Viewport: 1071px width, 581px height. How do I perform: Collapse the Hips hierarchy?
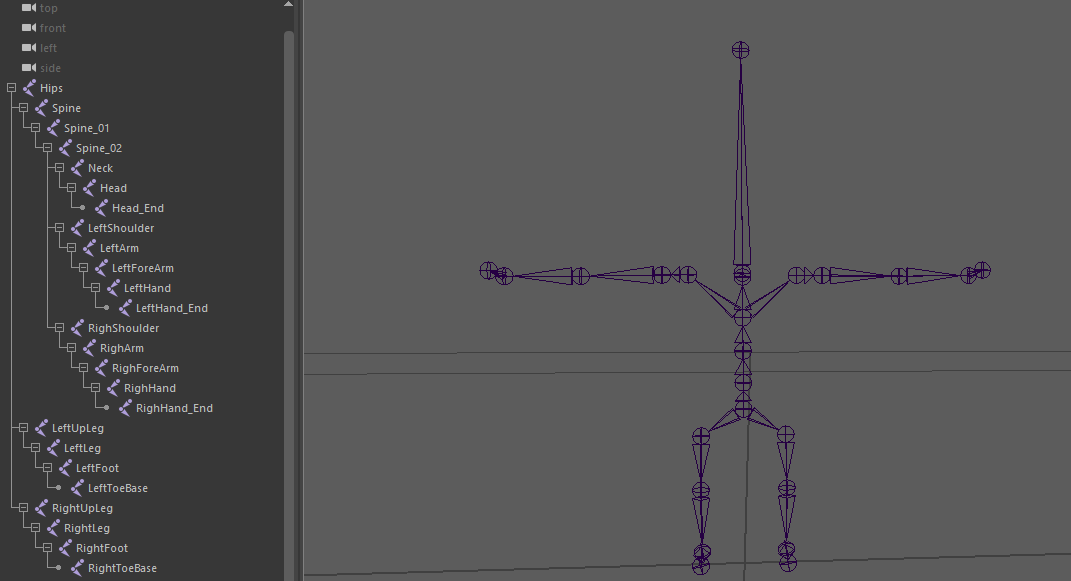12,87
